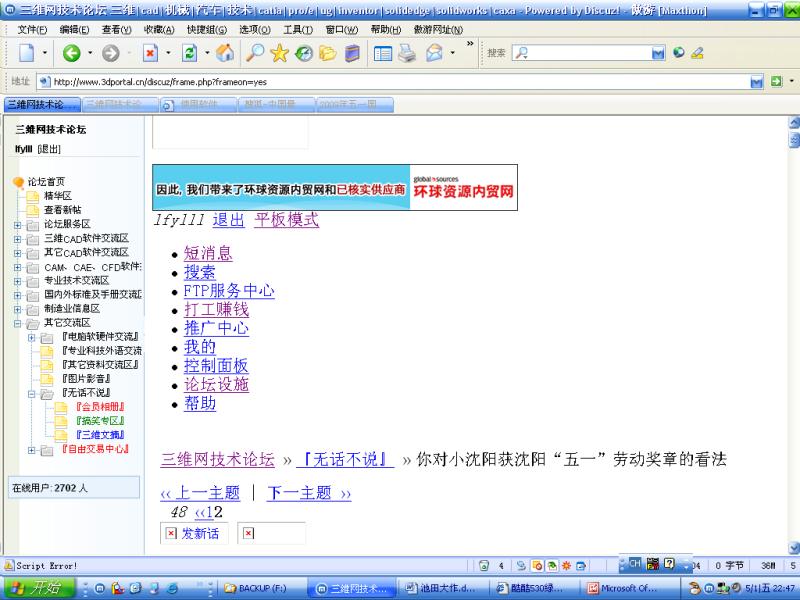Open the 精华区 item in sidebar tree
Image resolution: width=800 pixels, height=600 pixels.
[58, 196]
